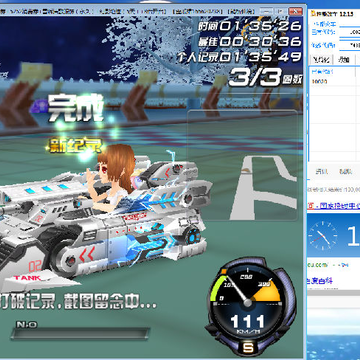Maximize the game window

(281, 11)
